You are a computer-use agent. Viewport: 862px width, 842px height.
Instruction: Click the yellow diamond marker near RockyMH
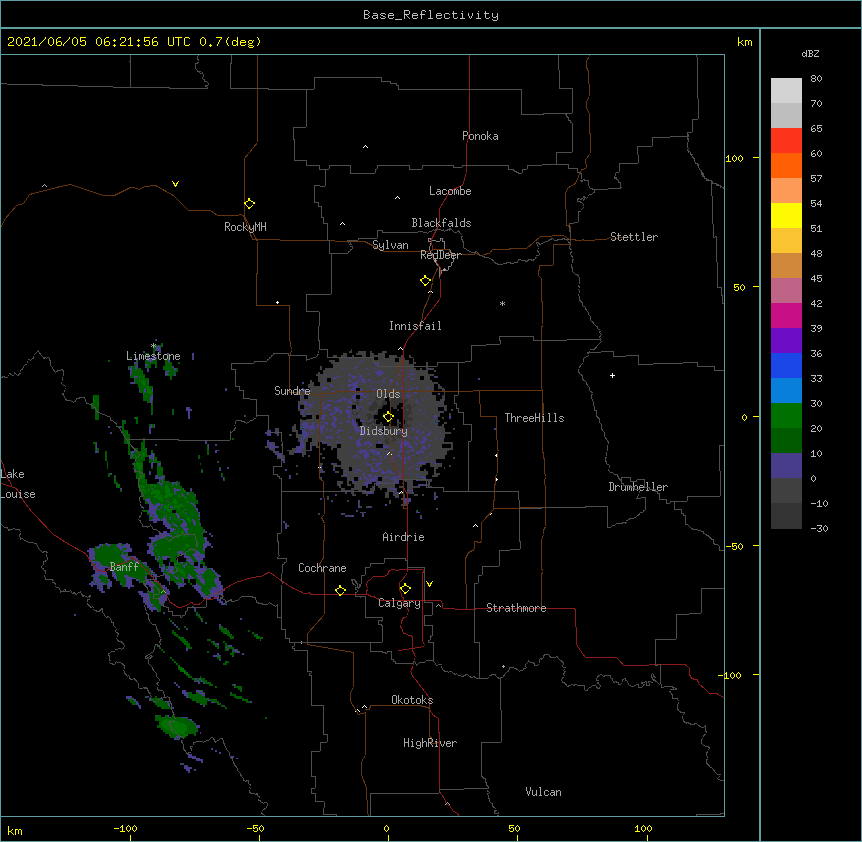tap(249, 204)
